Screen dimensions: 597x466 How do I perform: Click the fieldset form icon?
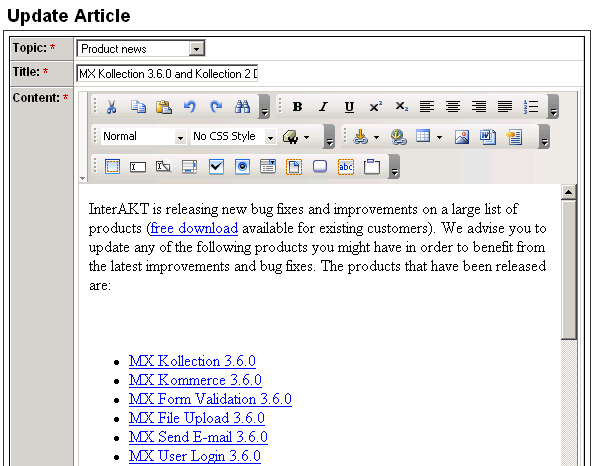372,167
